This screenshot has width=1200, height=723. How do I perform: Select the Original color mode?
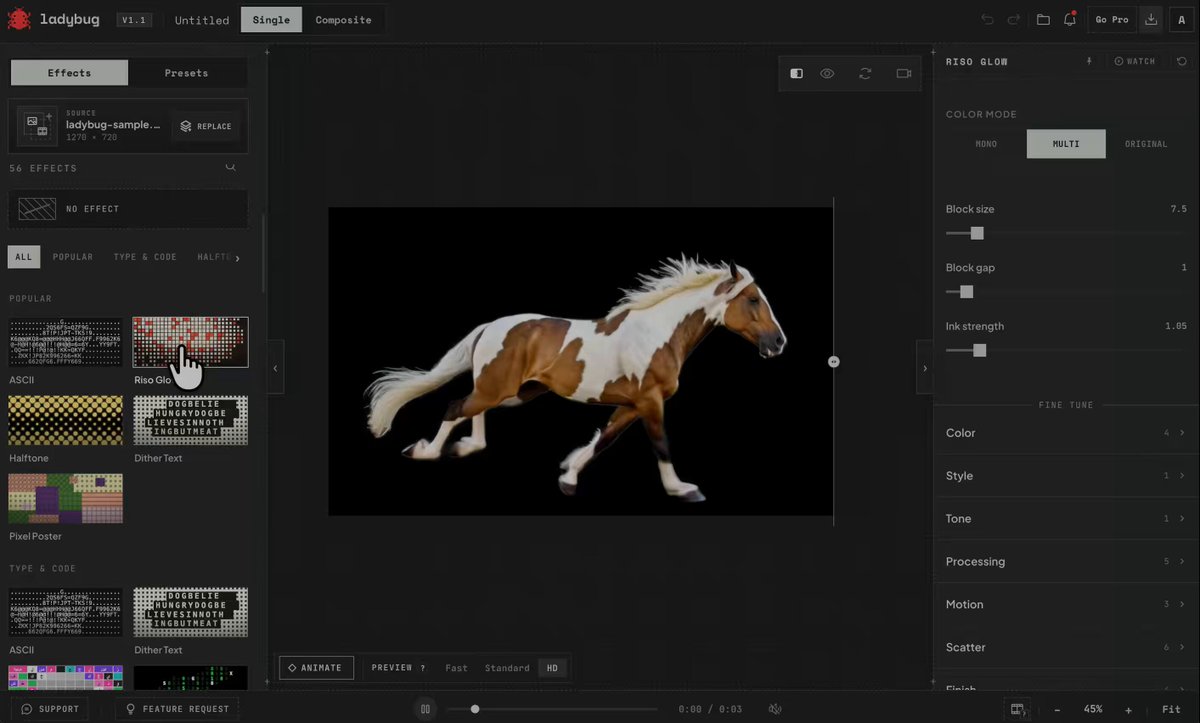coord(1146,144)
